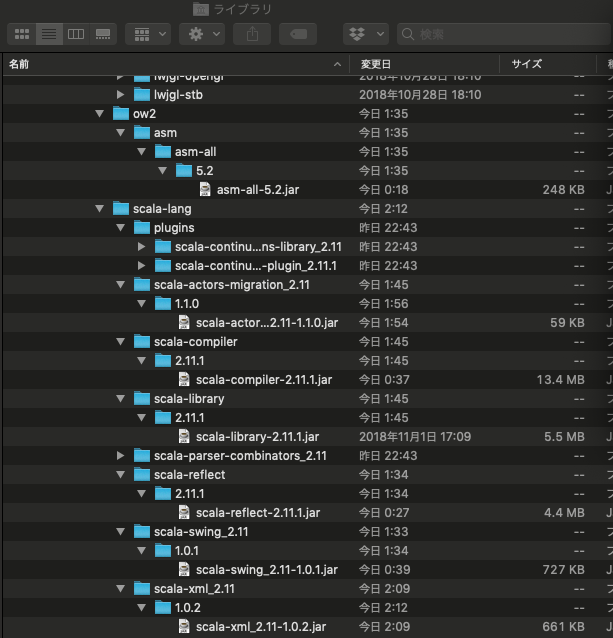Sort by the 名前 column header

[x=176, y=64]
